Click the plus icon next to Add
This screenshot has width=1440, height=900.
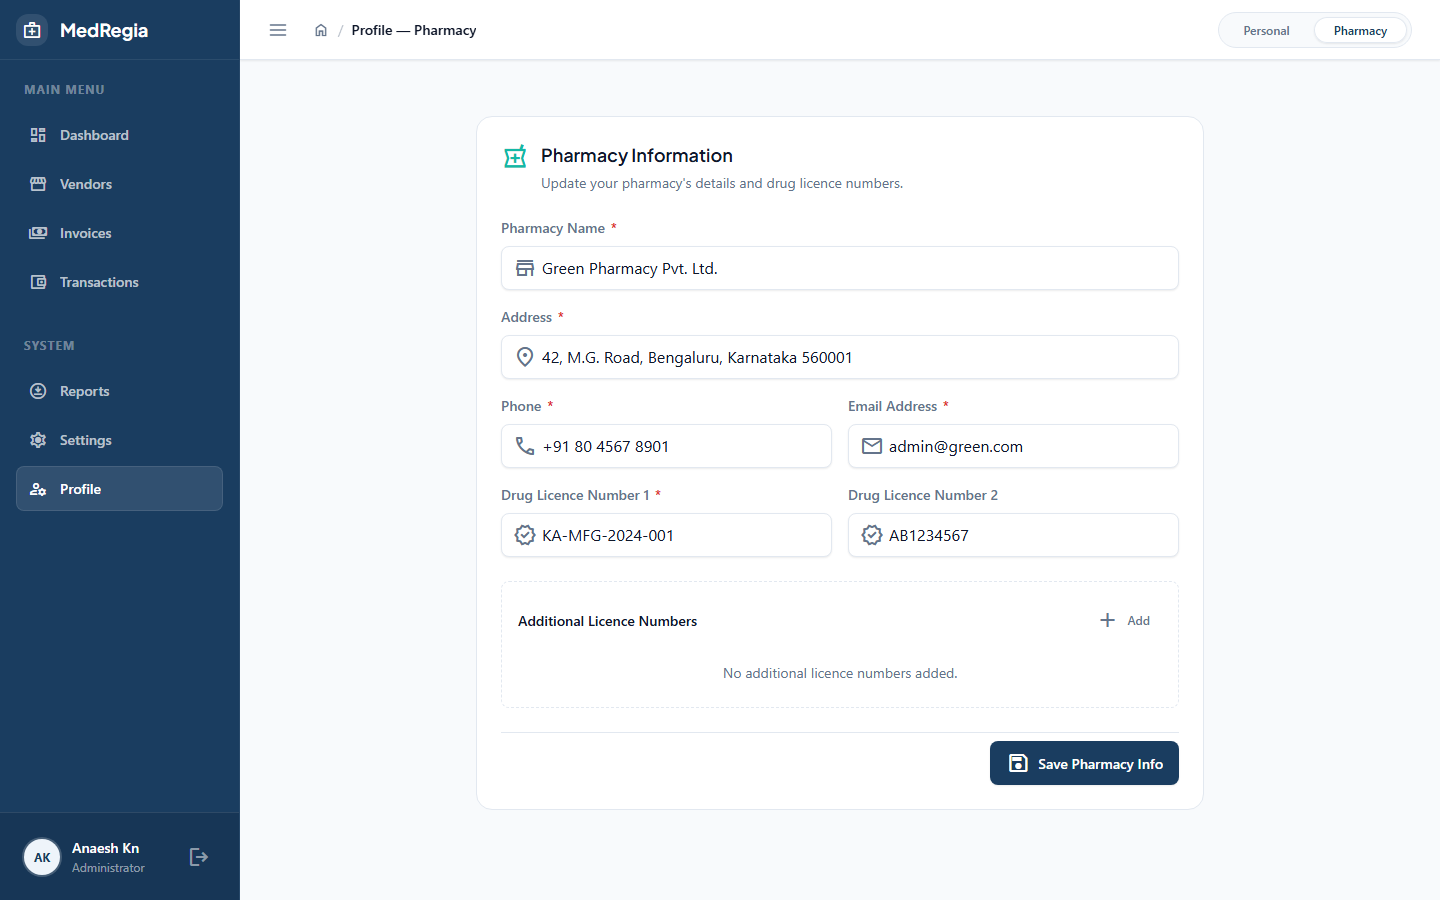click(x=1108, y=620)
